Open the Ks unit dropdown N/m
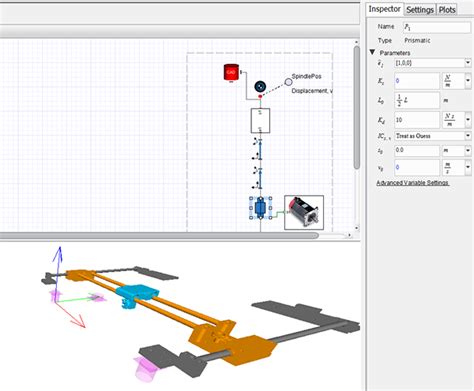This screenshot has height=391, width=474. (x=468, y=81)
